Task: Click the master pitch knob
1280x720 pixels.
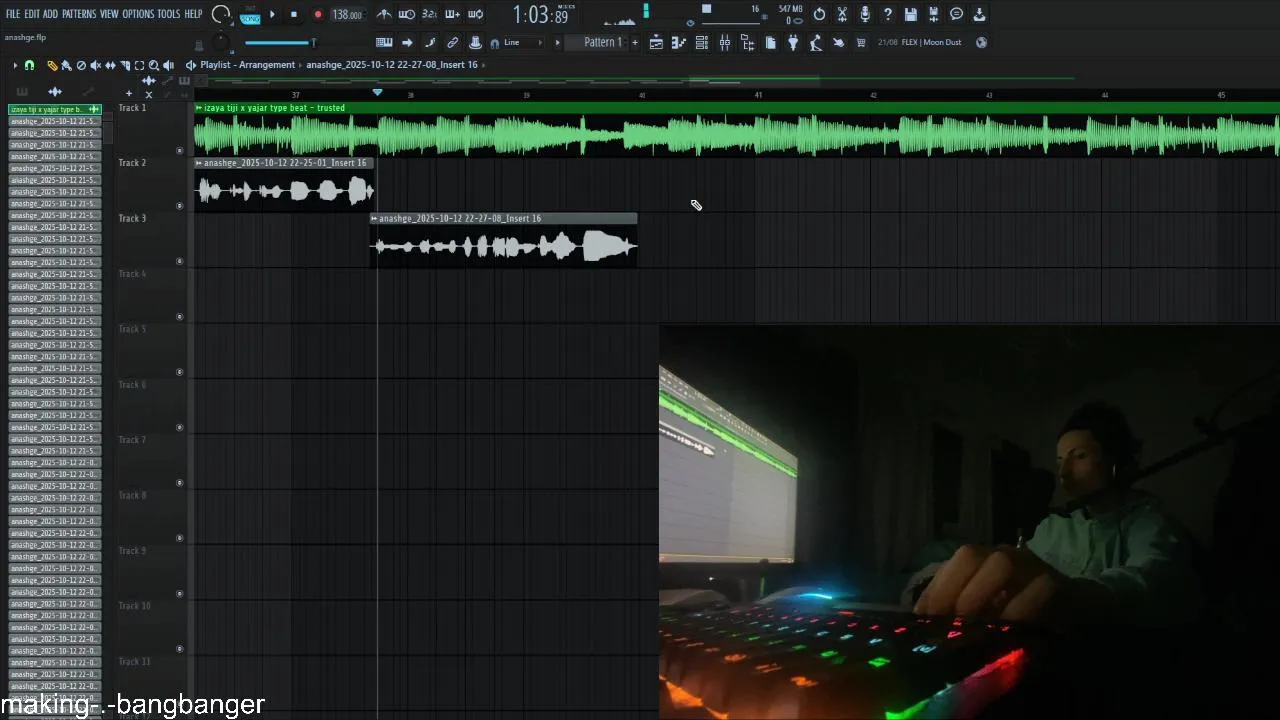Action: (220, 43)
